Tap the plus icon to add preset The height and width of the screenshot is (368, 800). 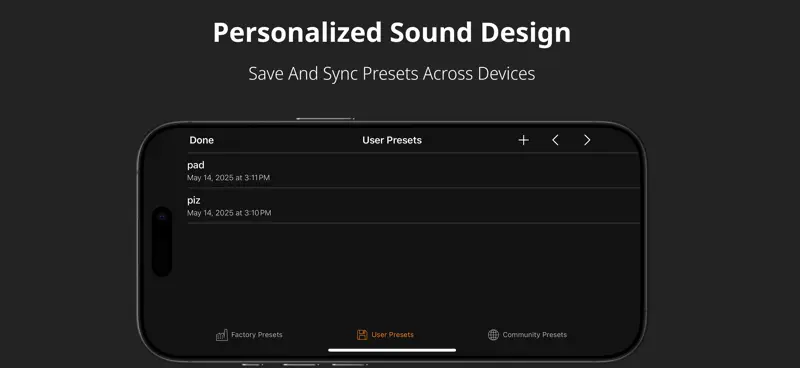pos(523,140)
